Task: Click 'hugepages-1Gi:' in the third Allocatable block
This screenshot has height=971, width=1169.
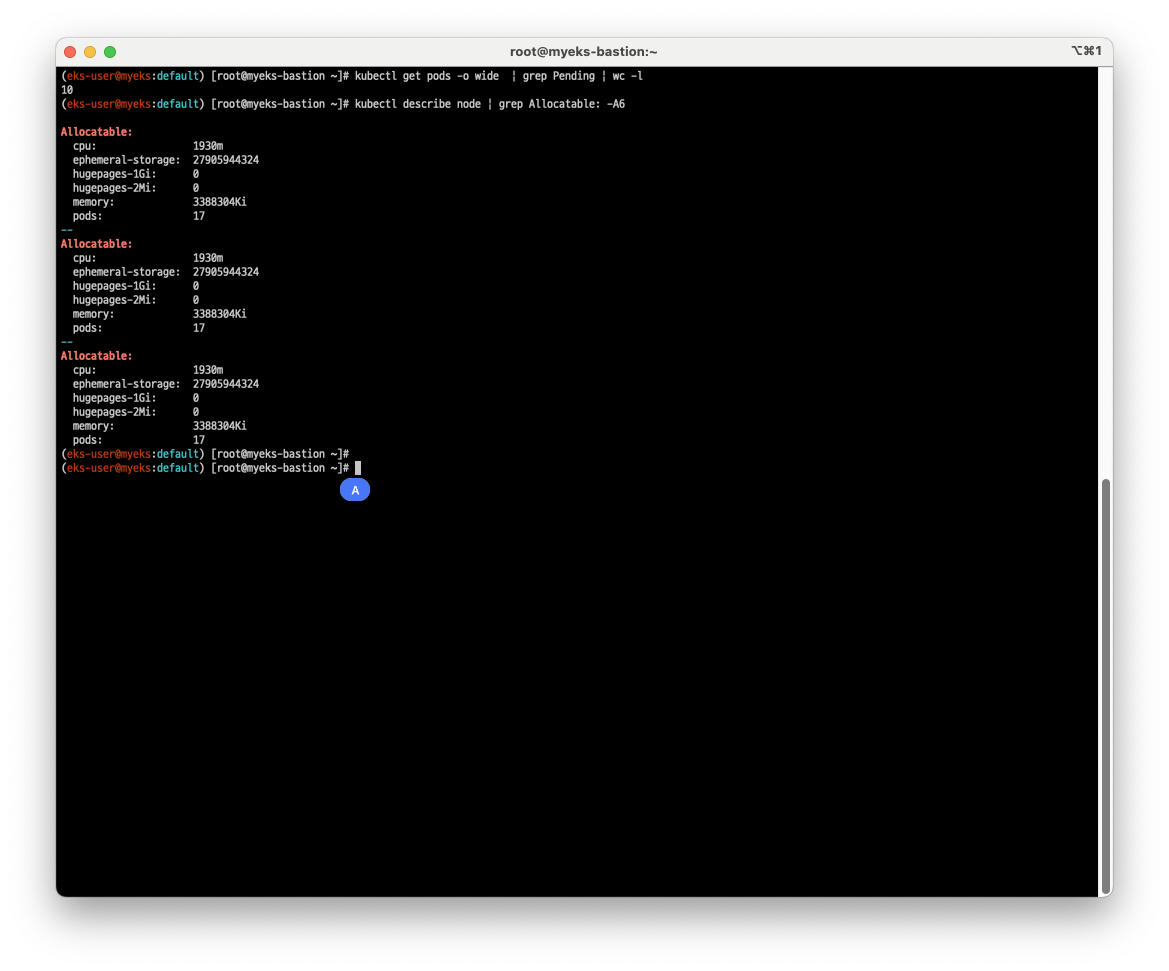Action: tap(114, 398)
